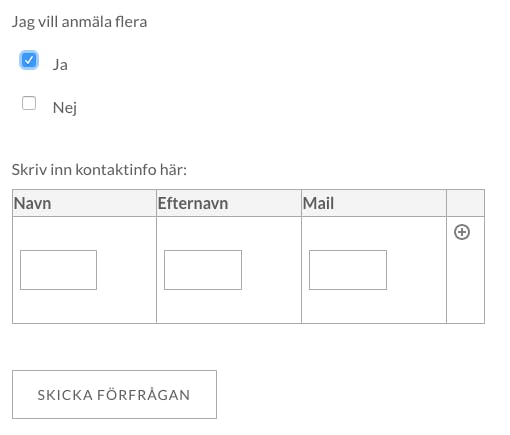This screenshot has height=435, width=510.
Task: Click the blank Navn cell area below its input
Action: point(84,307)
